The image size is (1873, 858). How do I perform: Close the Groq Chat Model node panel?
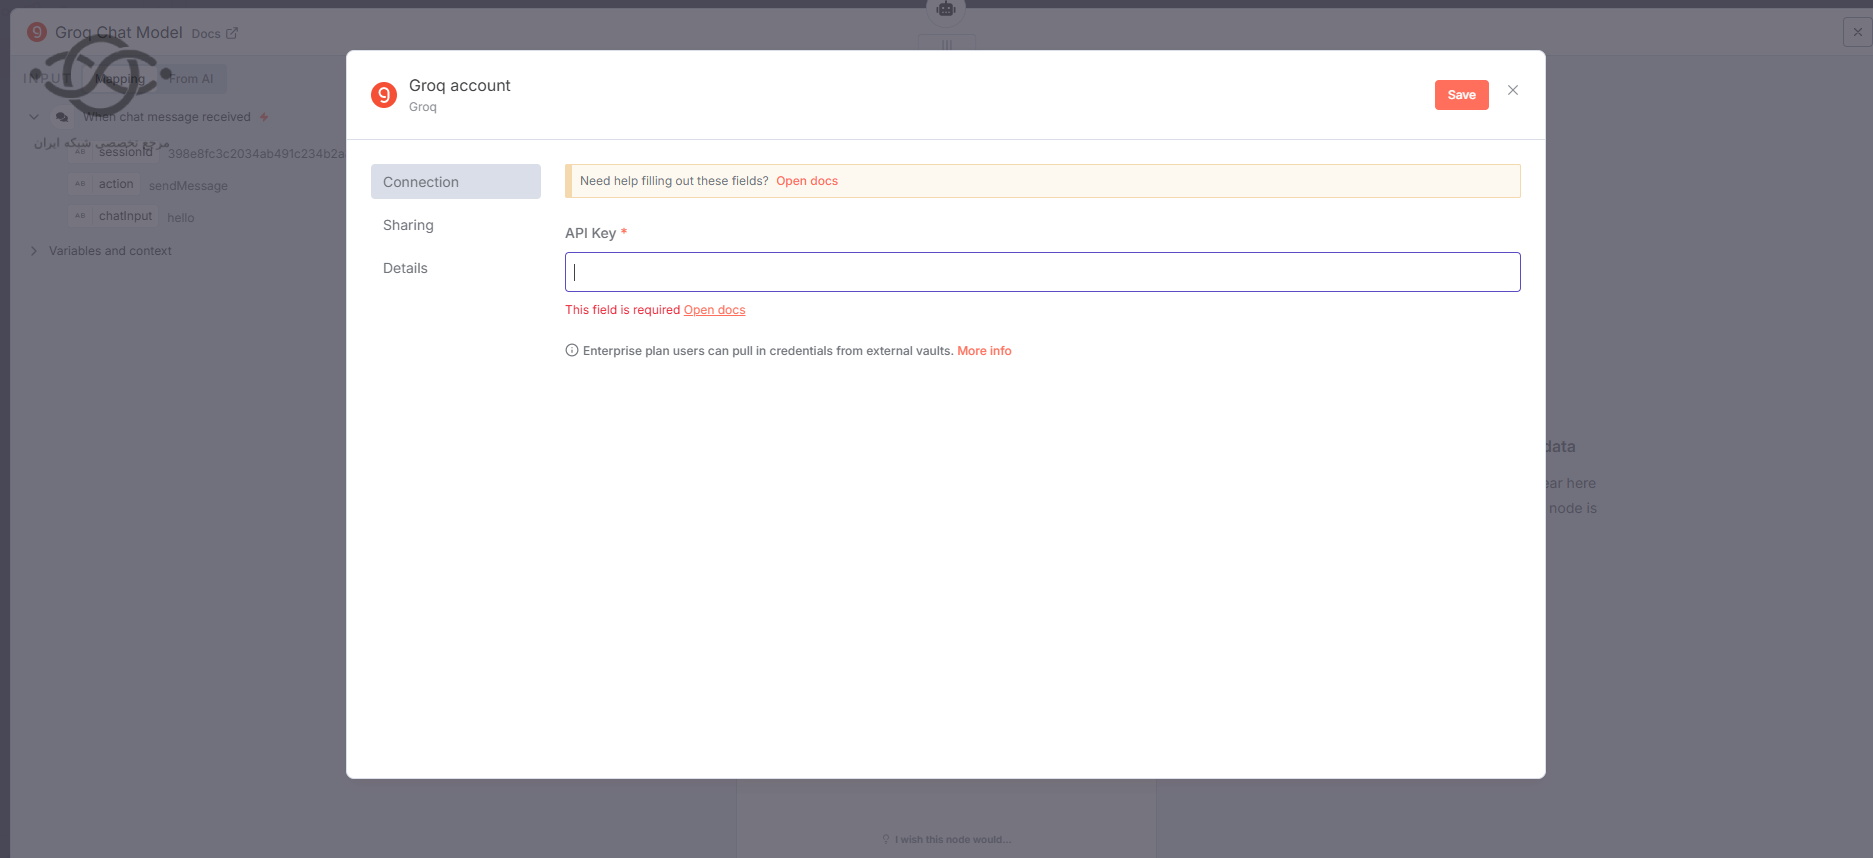click(x=1857, y=32)
